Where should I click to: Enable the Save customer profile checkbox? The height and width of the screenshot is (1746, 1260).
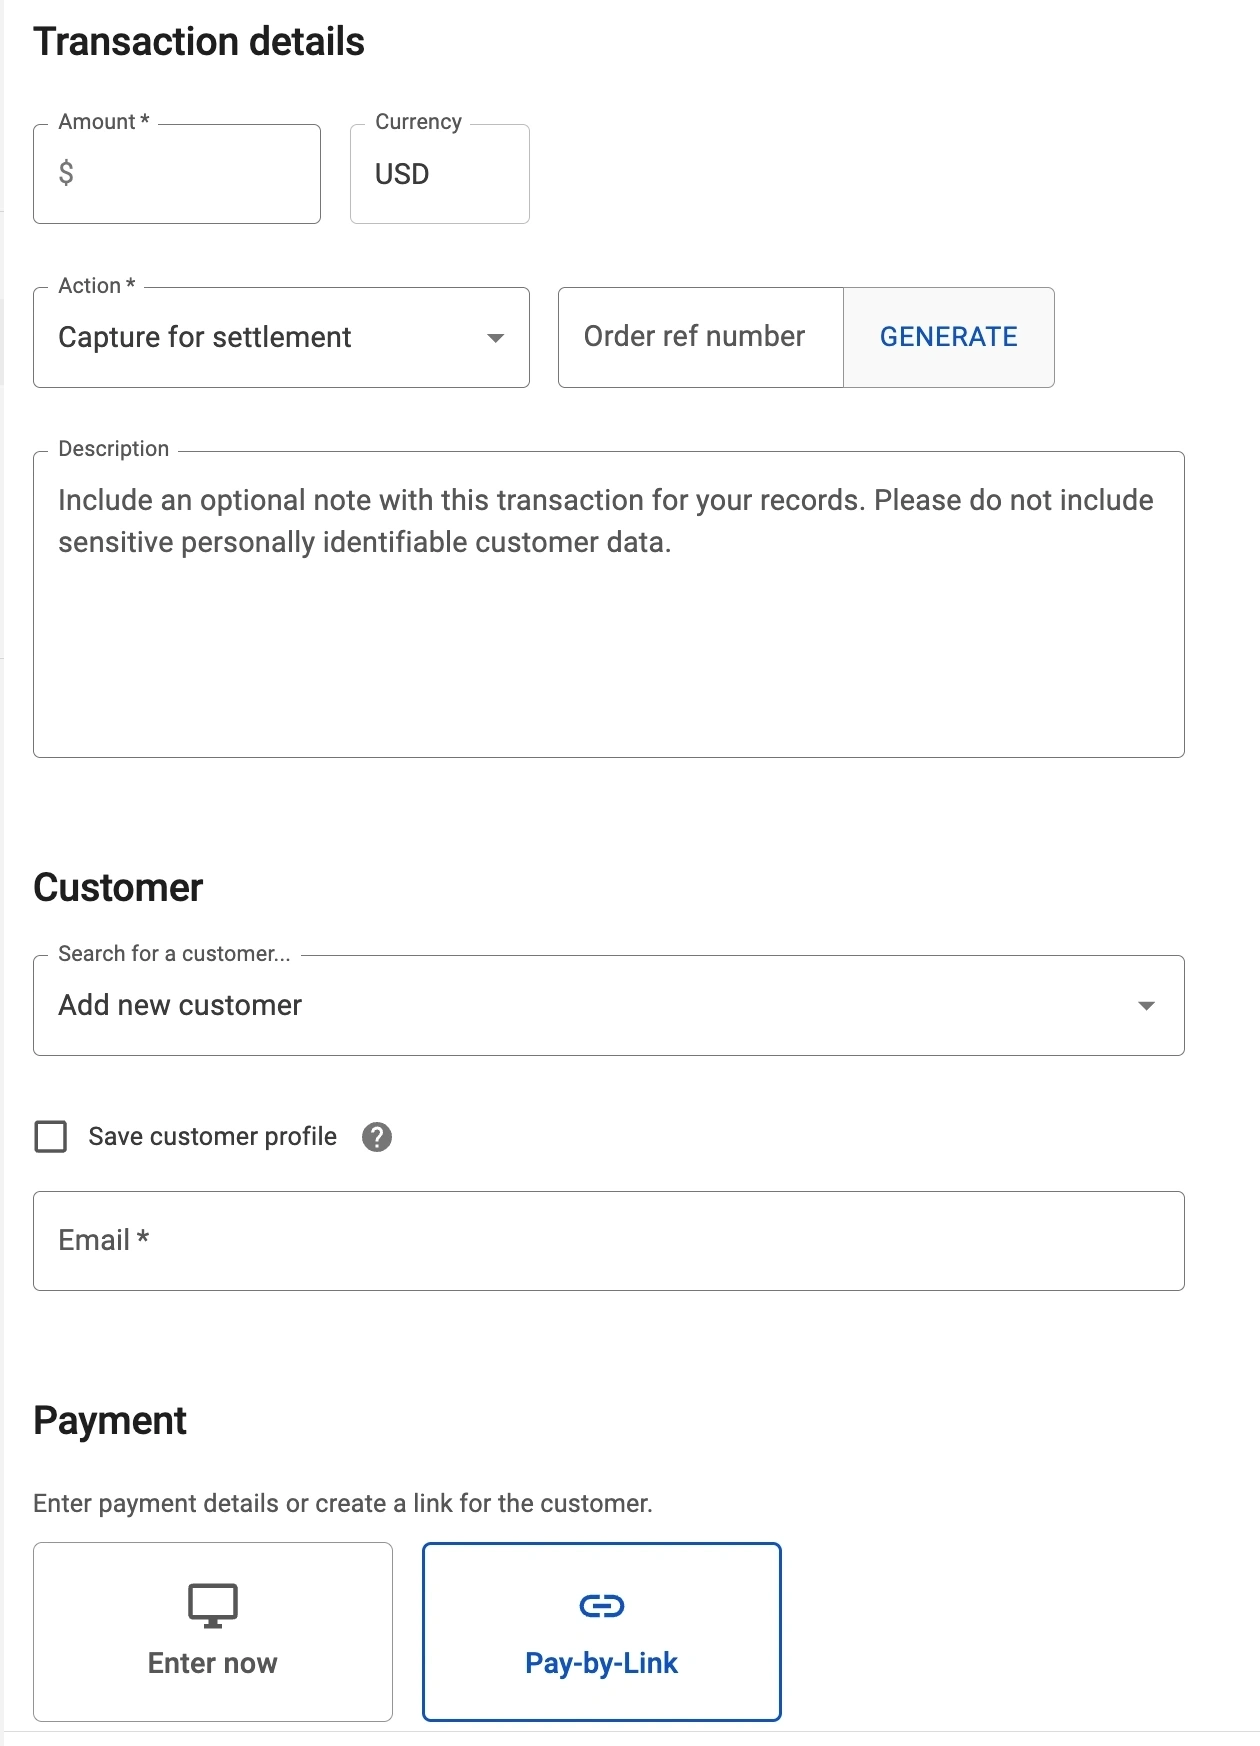point(51,1137)
